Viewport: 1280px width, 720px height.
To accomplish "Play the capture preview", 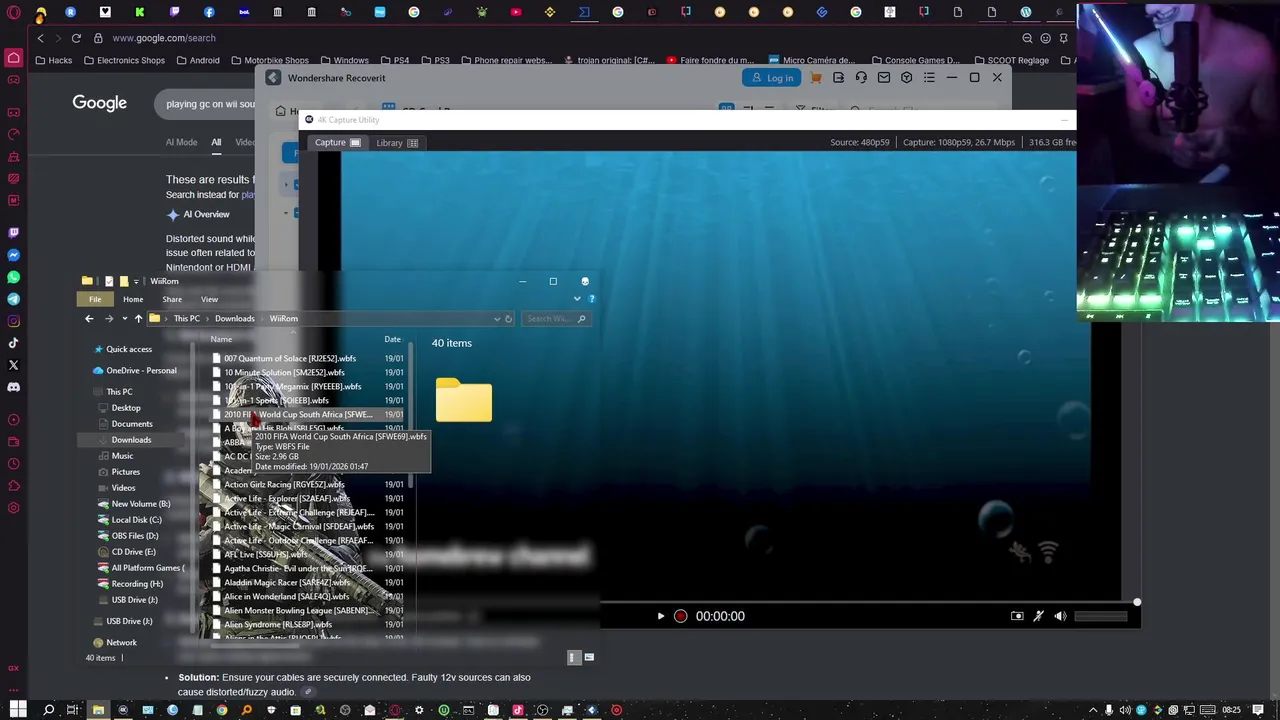I will click(x=660, y=616).
